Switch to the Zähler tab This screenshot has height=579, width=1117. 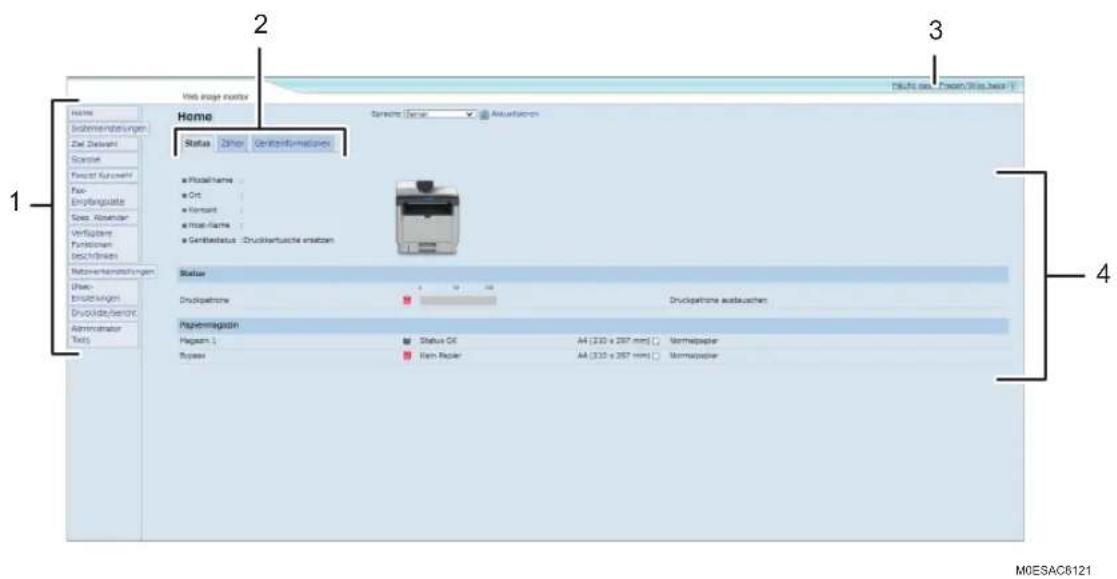point(232,144)
